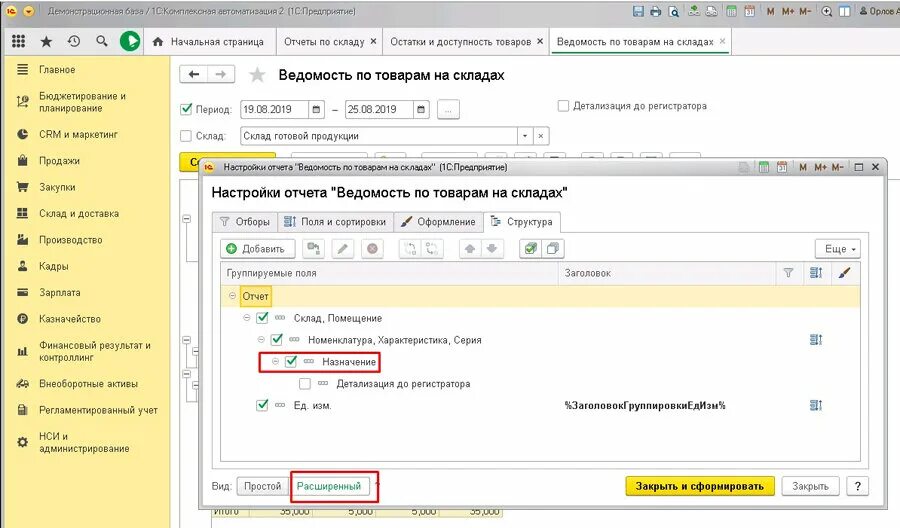Screen dimensions: 900x528
Task: Click the Добавить button
Action: pyautogui.click(x=257, y=249)
